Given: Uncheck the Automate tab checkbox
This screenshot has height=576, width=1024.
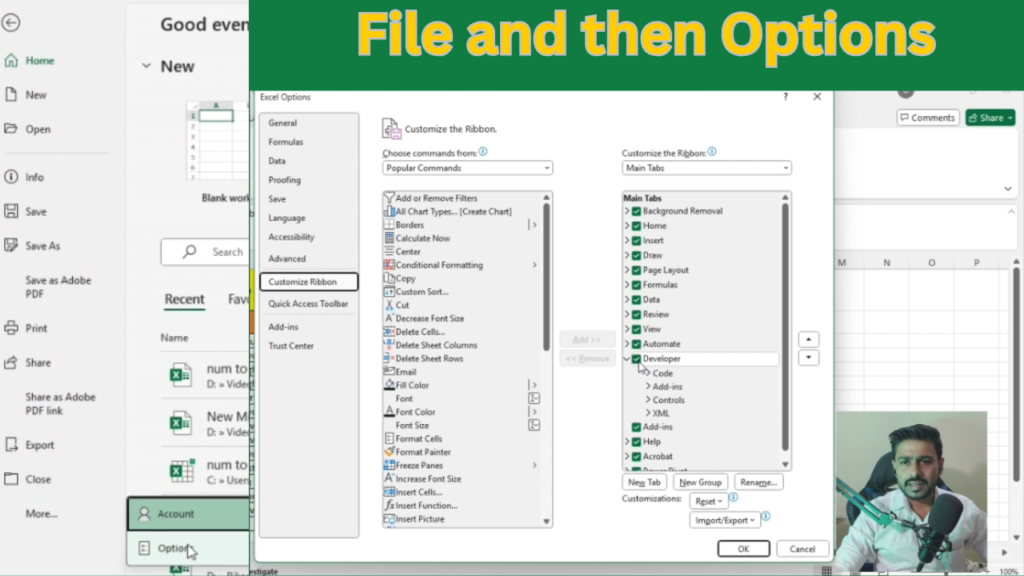Looking at the screenshot, I should [636, 344].
